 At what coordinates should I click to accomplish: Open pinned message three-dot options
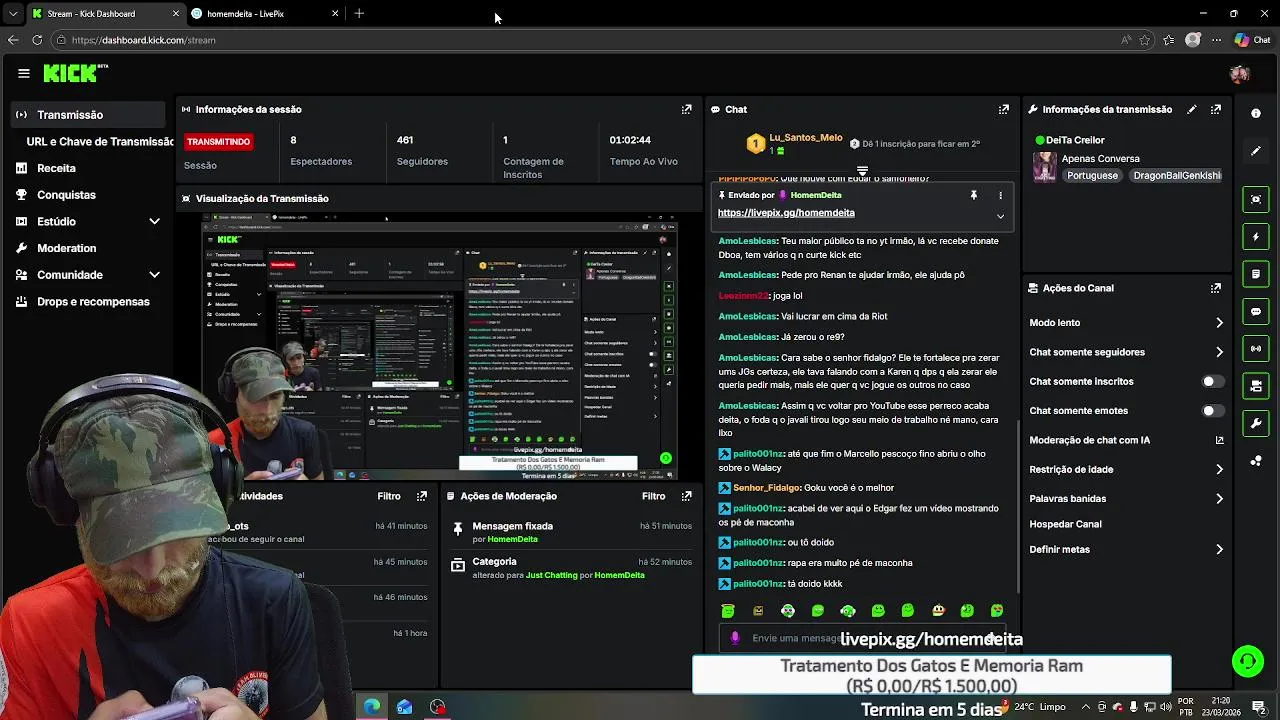[x=1000, y=195]
